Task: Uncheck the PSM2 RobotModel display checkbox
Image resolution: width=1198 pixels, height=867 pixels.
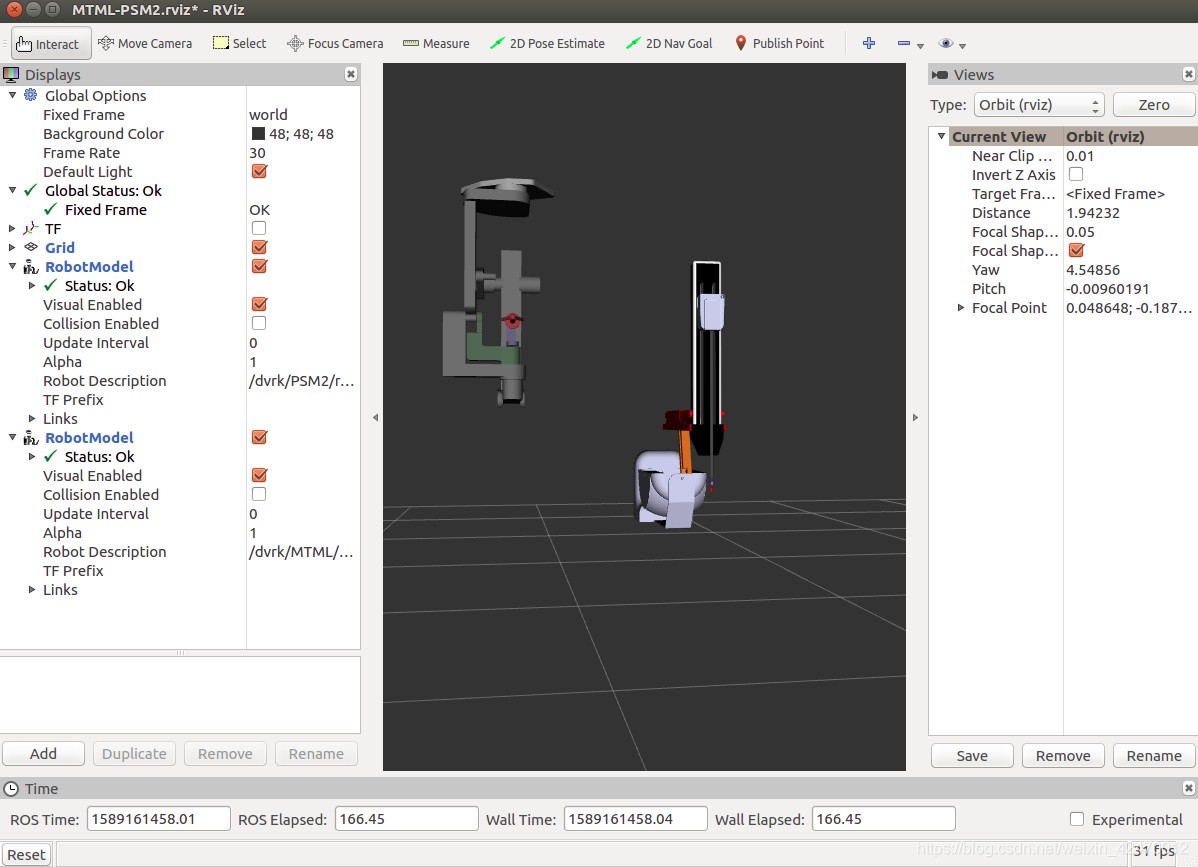Action: click(x=260, y=267)
